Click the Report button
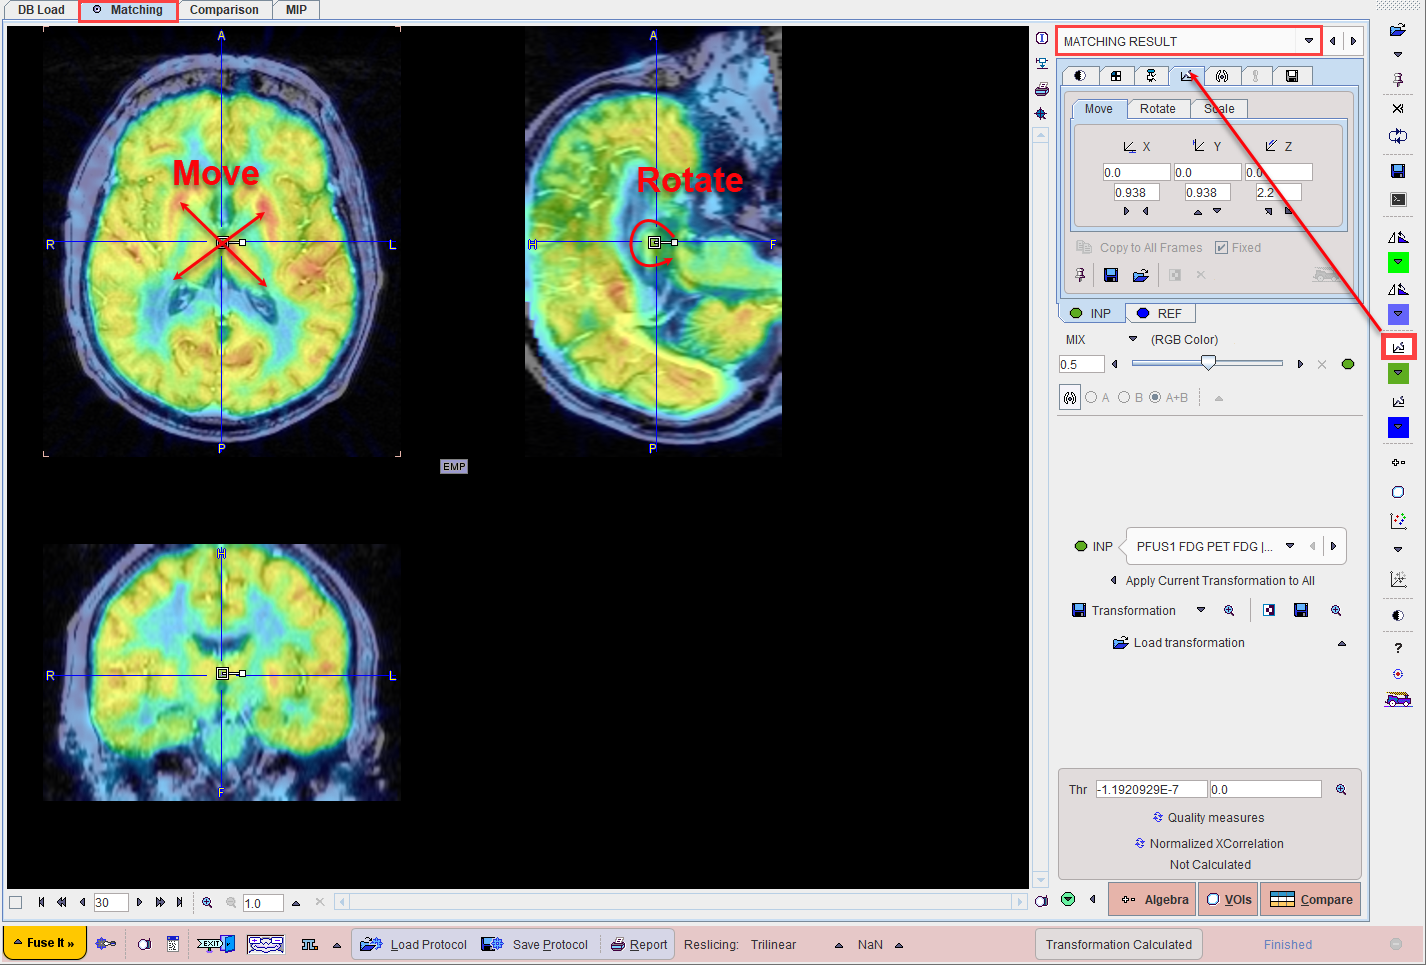This screenshot has height=965, width=1426. point(638,944)
